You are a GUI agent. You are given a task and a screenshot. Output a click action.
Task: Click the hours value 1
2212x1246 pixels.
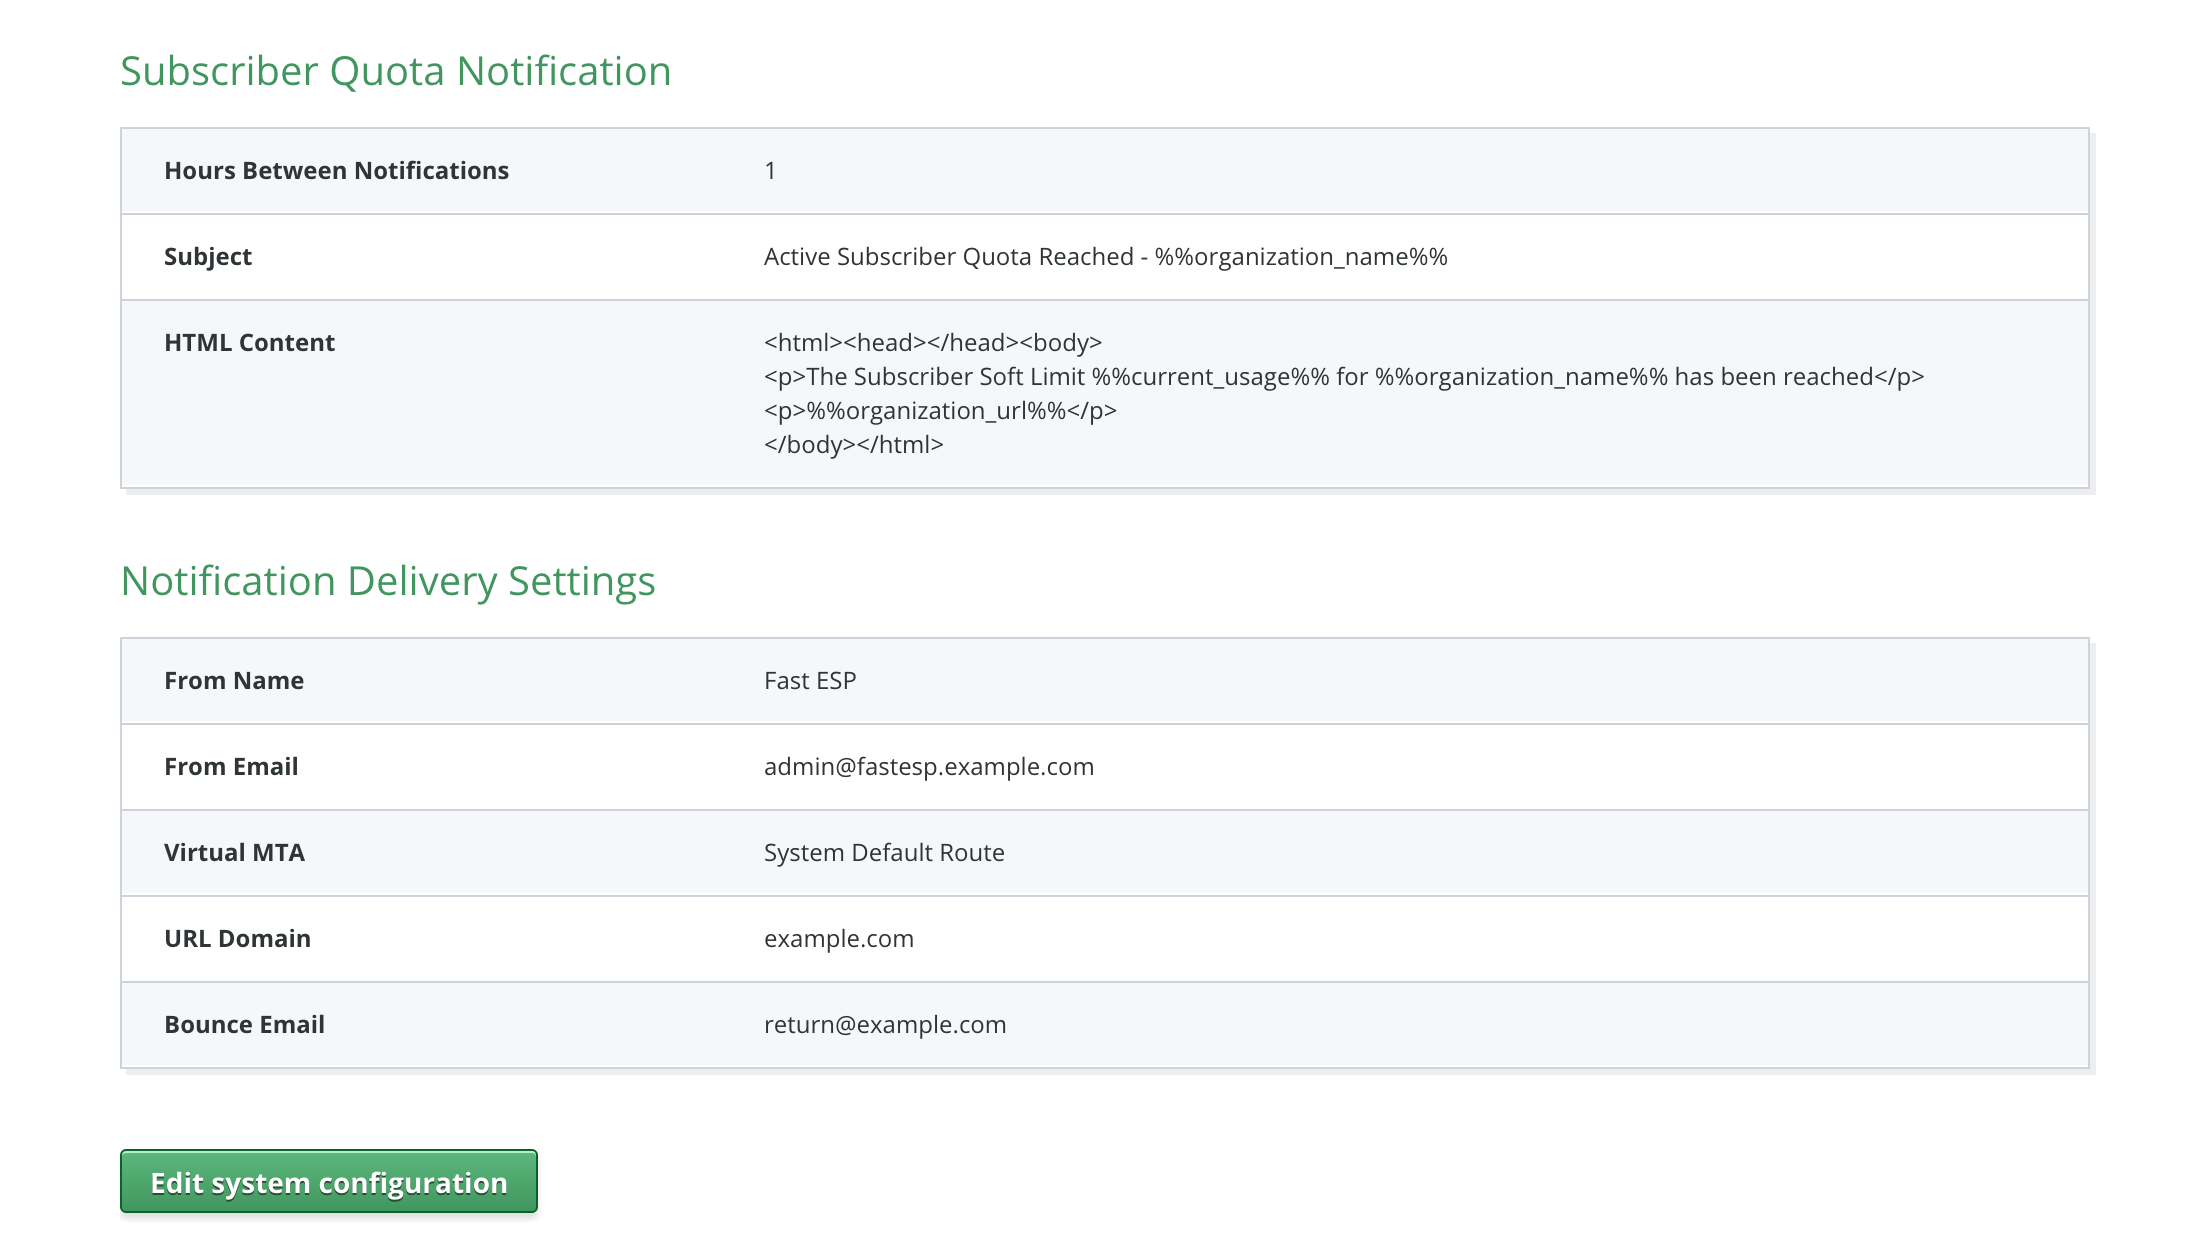point(770,171)
